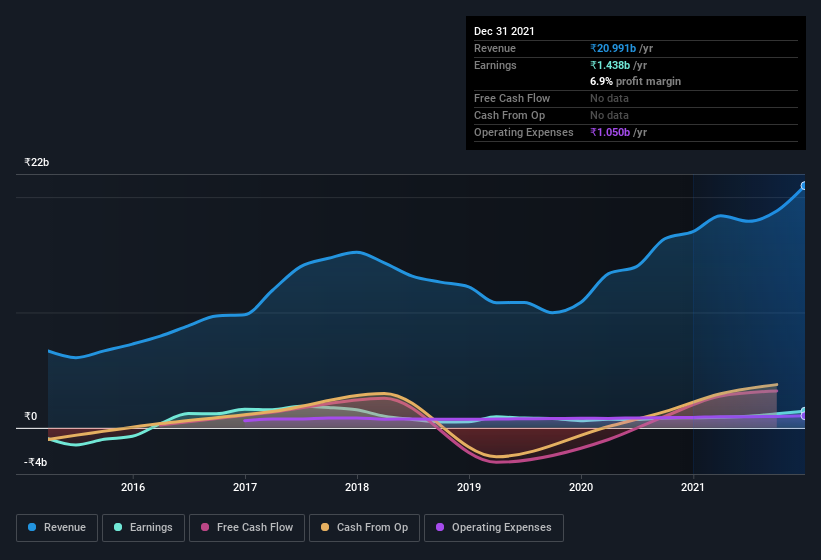
Task: Toggle the Cash From Op legend button
Action: 364,528
